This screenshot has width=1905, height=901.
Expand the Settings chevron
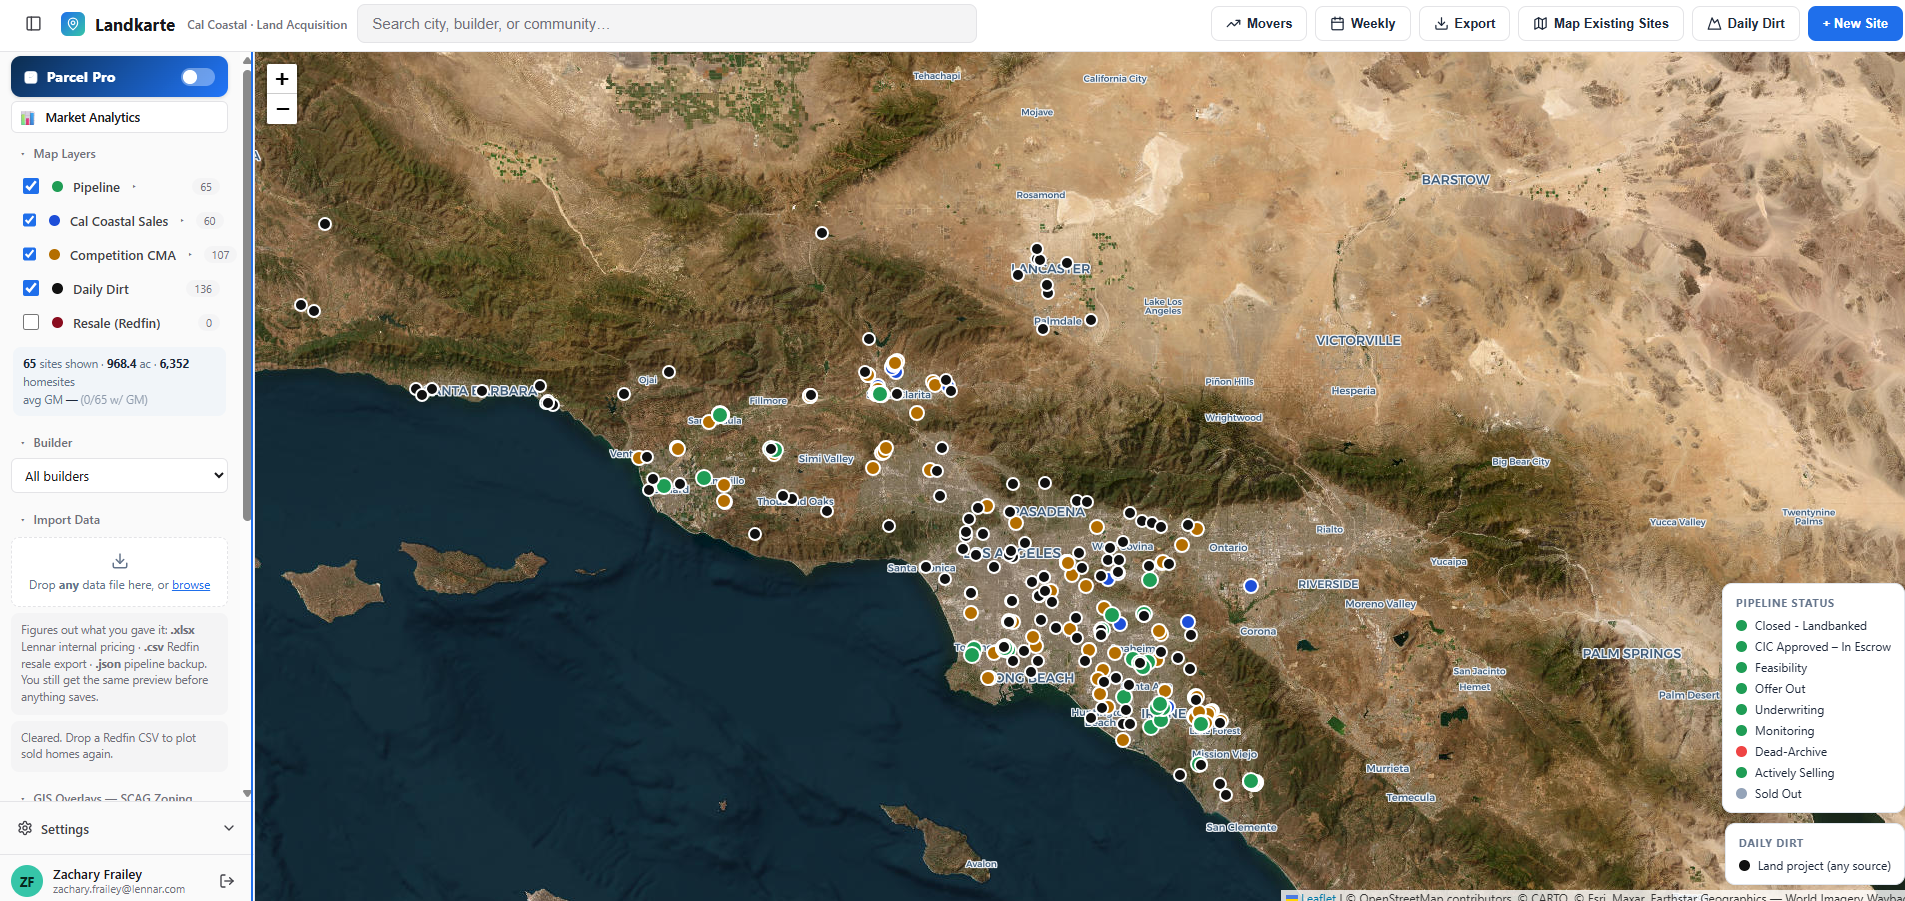[x=229, y=828]
